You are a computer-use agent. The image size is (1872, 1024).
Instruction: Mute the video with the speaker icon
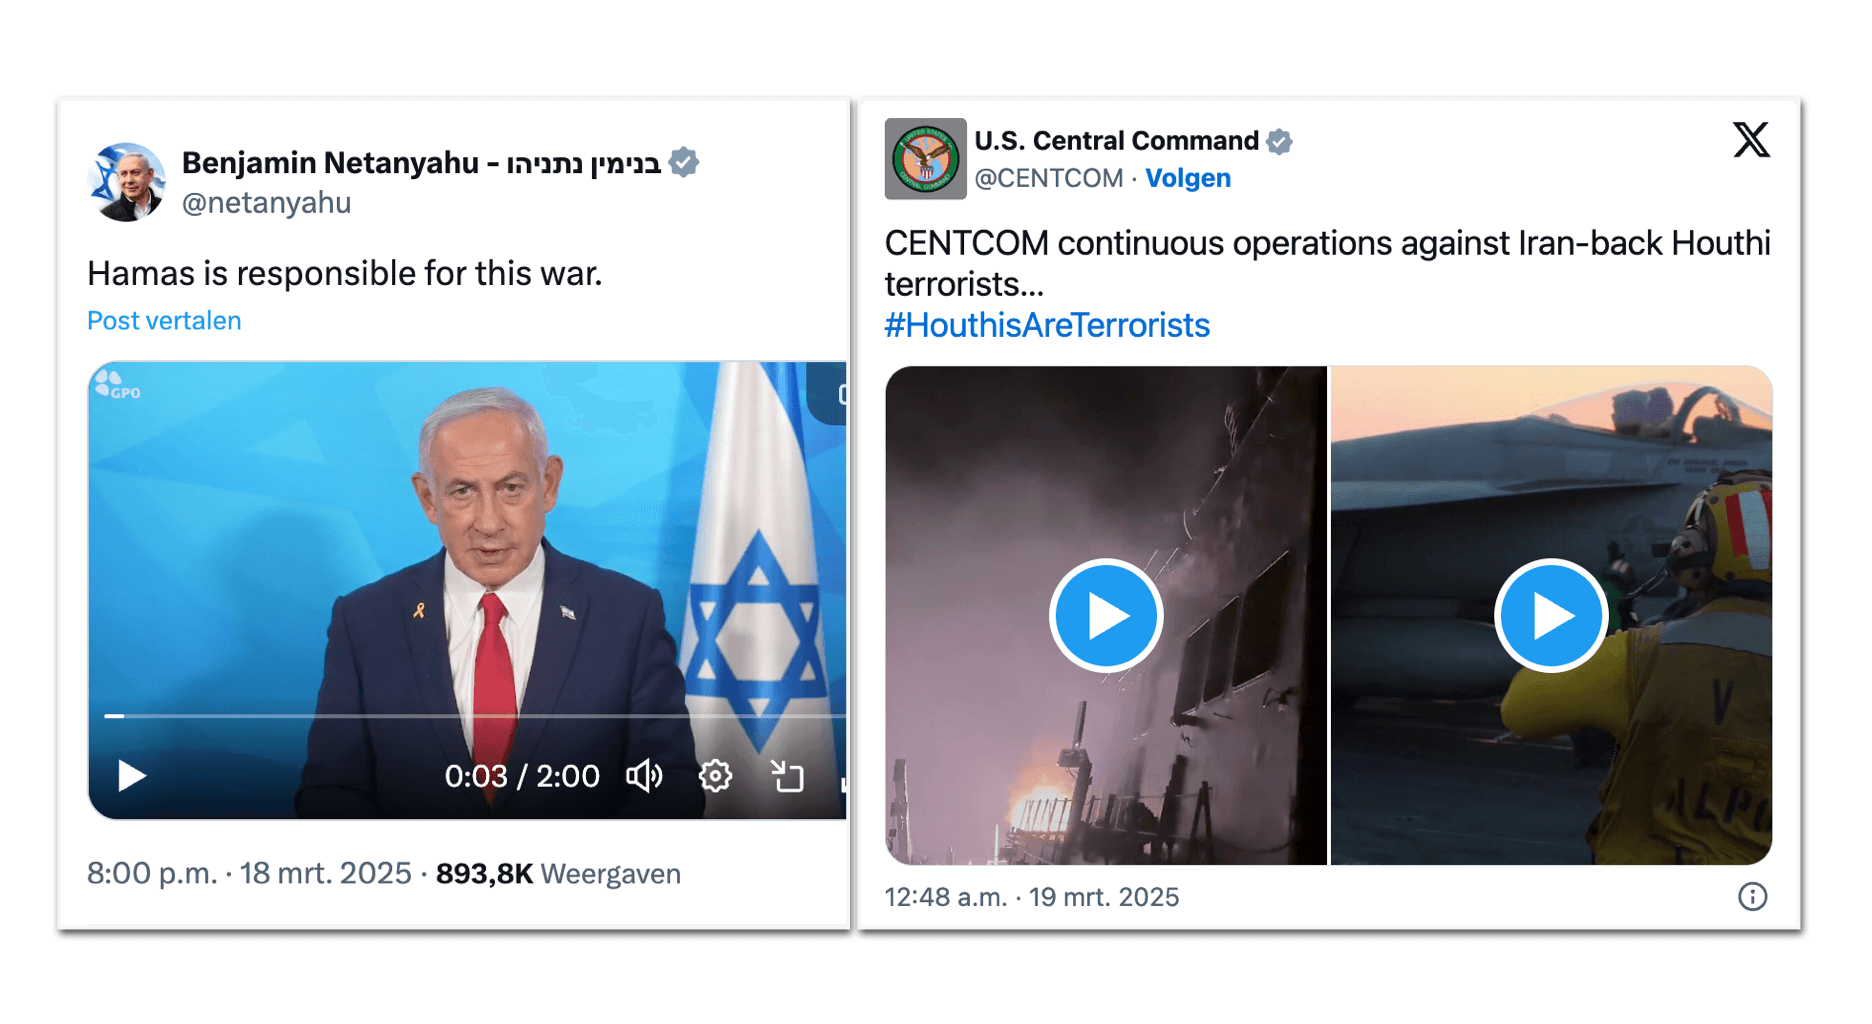(x=644, y=776)
